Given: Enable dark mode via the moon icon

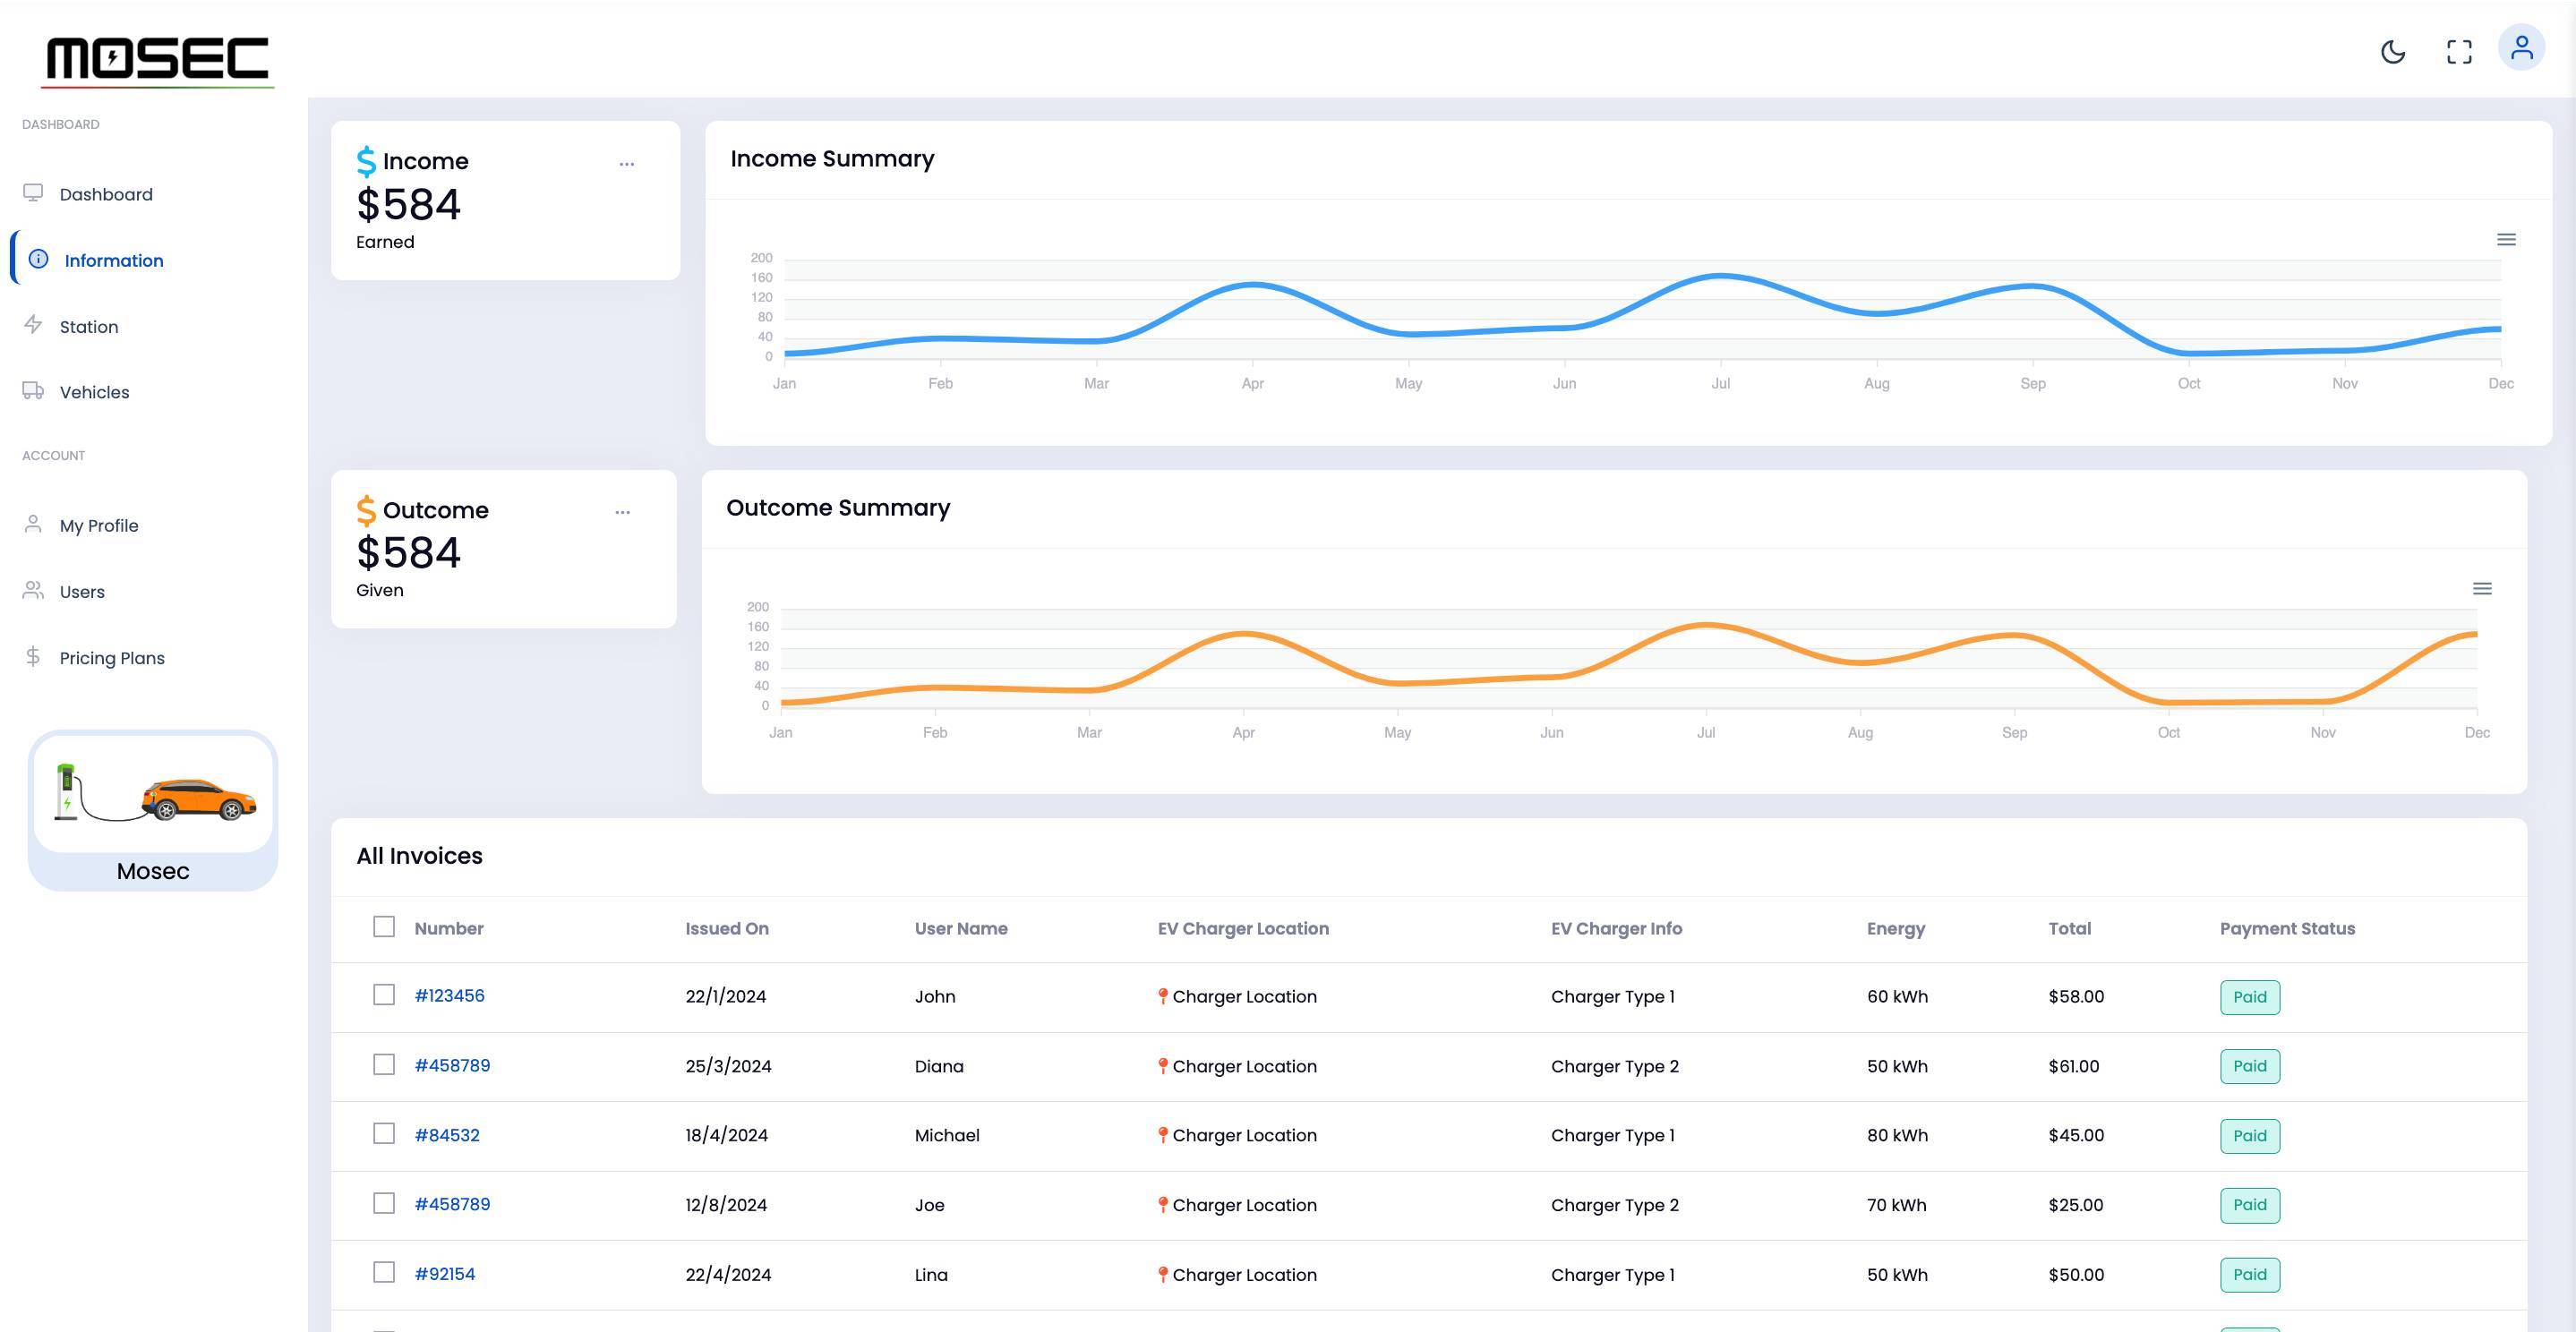Looking at the screenshot, I should coord(2394,52).
